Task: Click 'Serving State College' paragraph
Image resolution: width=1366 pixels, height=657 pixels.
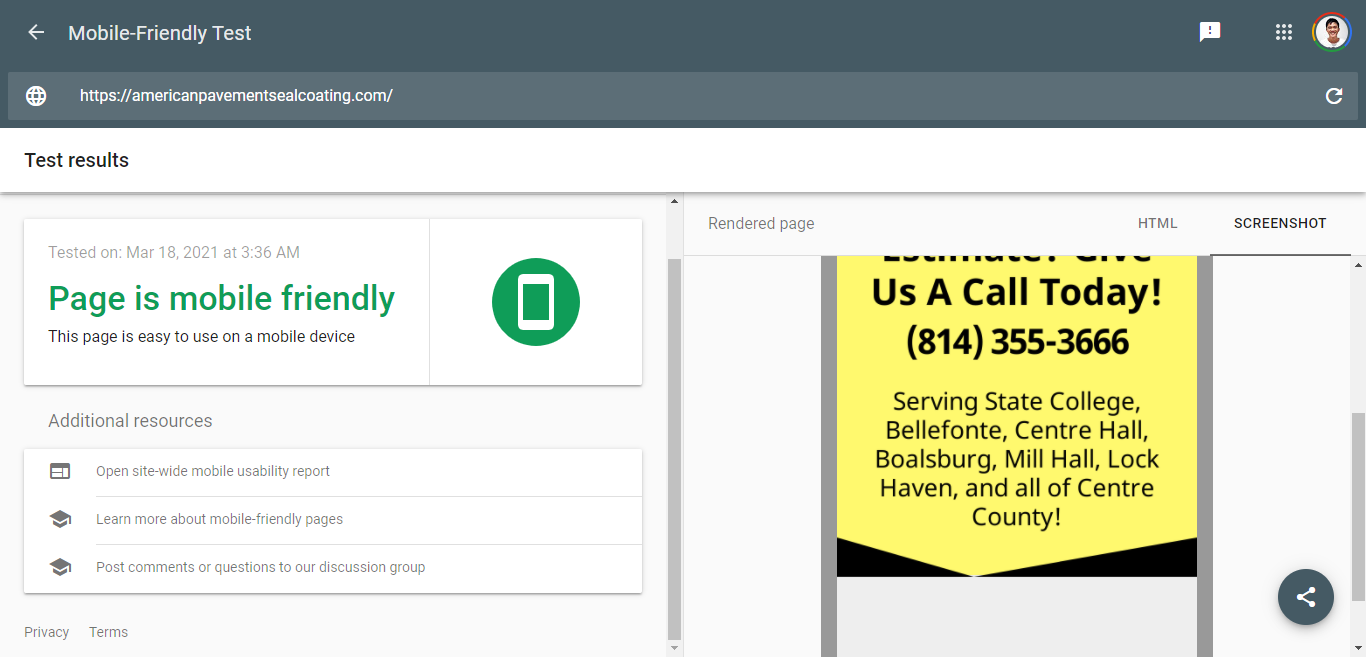Action: 1017,459
